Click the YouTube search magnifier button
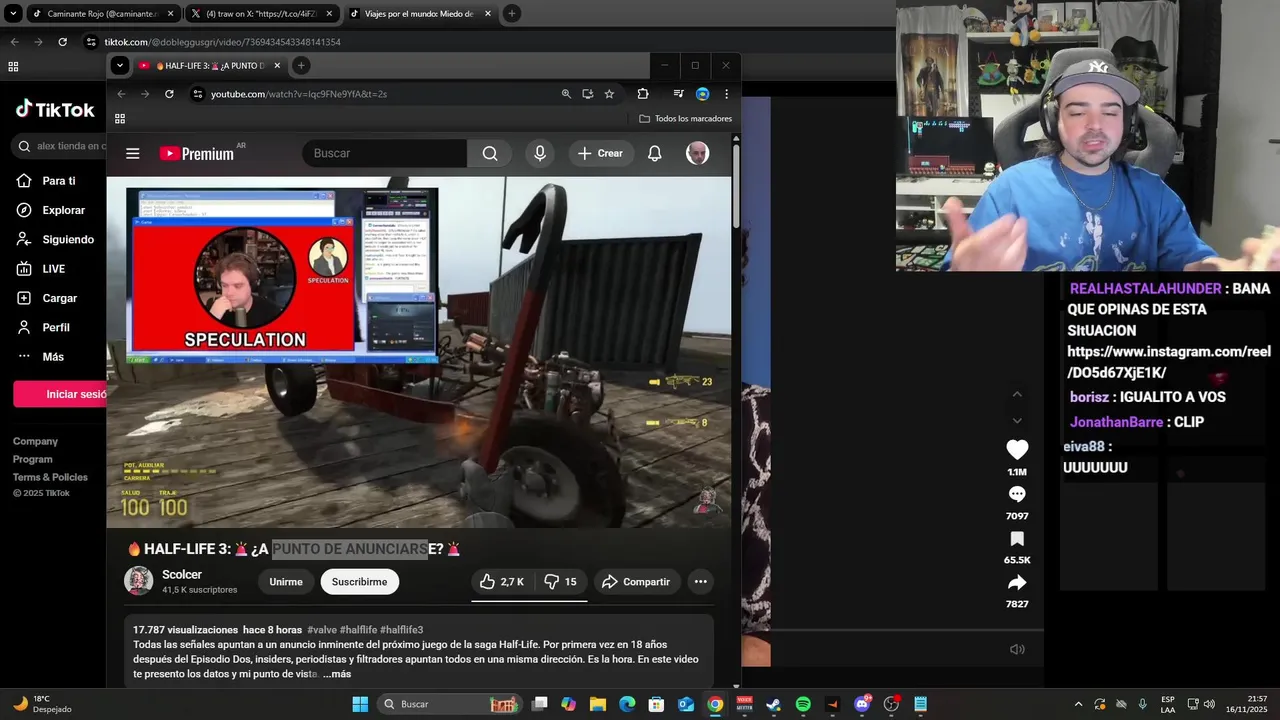This screenshot has height=720, width=1280. pyautogui.click(x=490, y=153)
